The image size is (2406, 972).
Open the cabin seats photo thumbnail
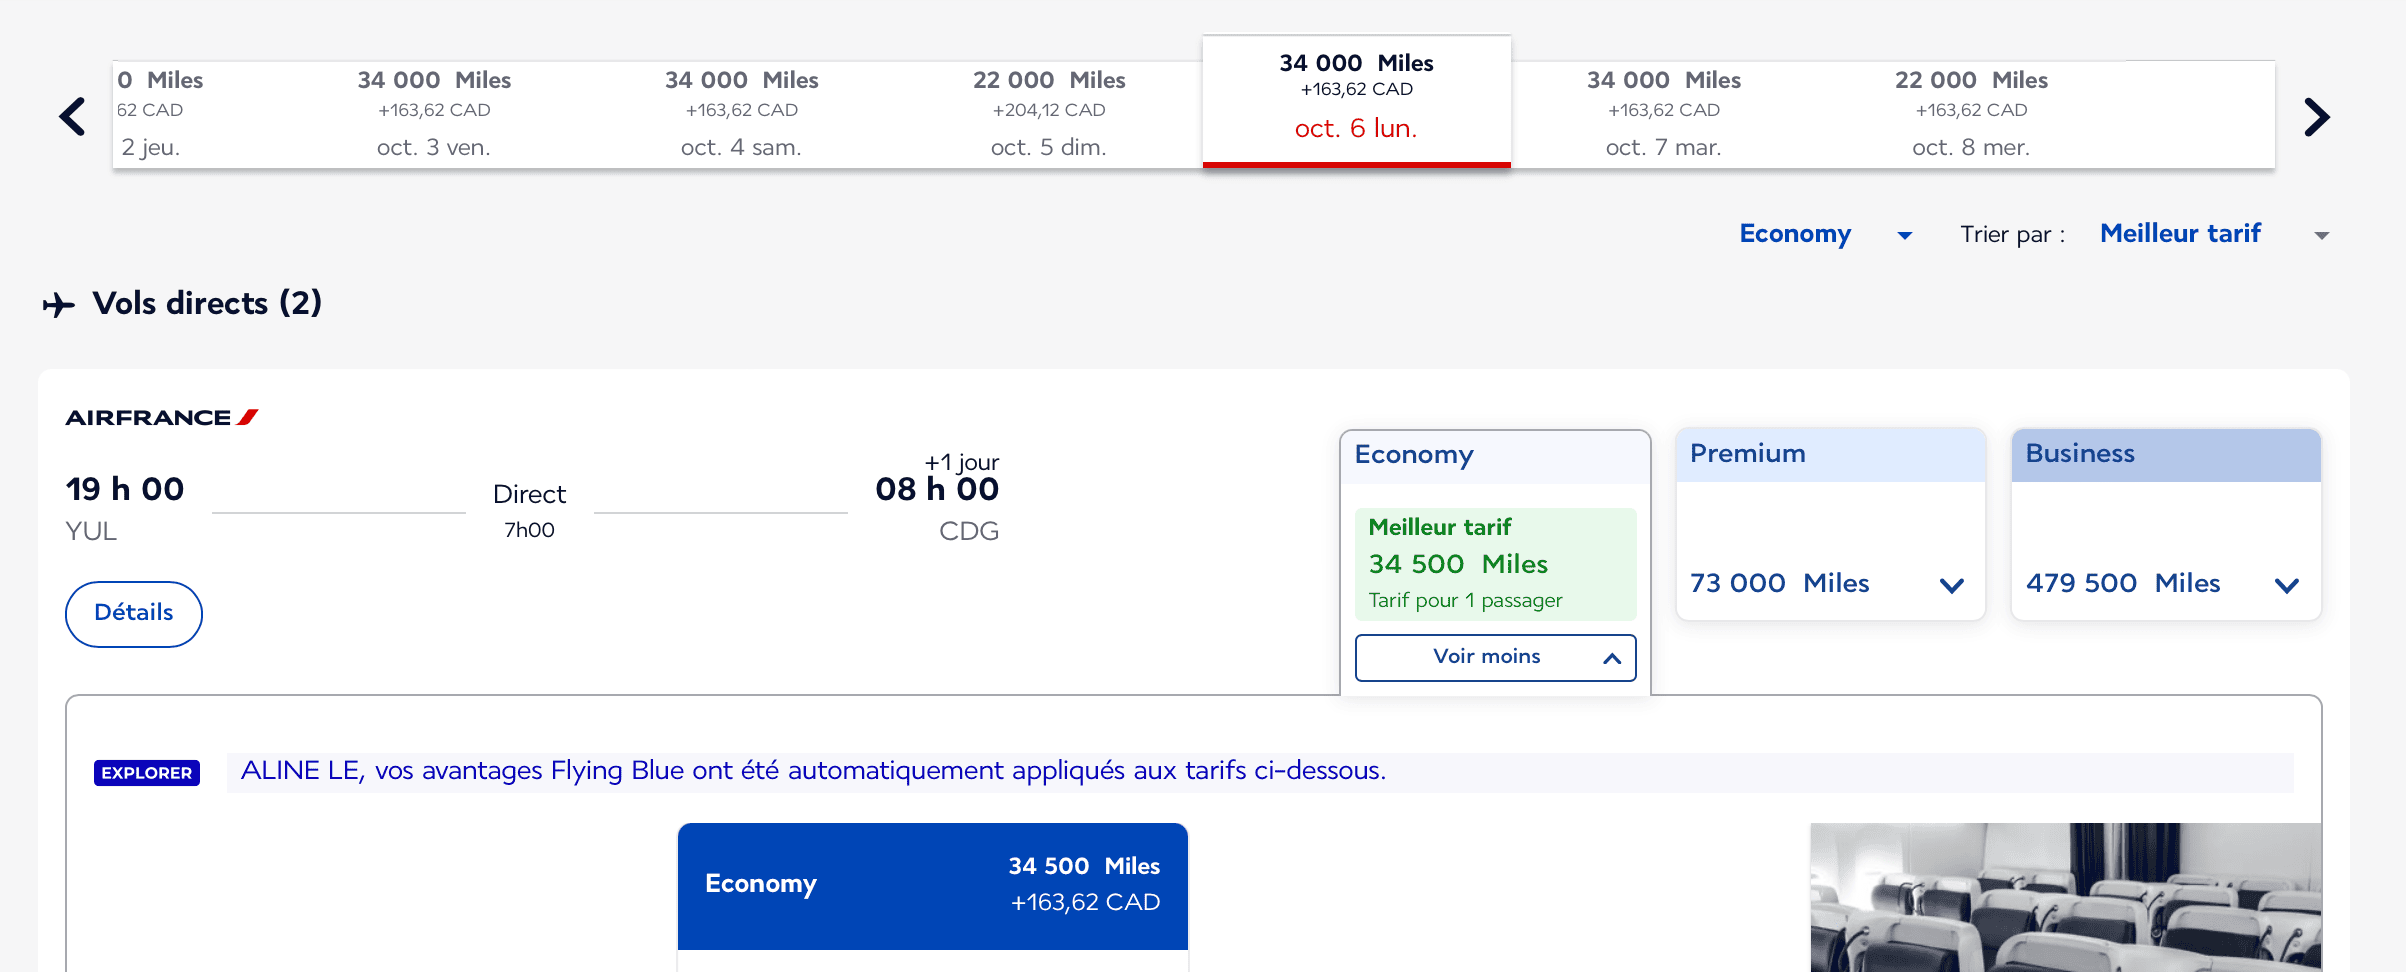click(x=2065, y=897)
